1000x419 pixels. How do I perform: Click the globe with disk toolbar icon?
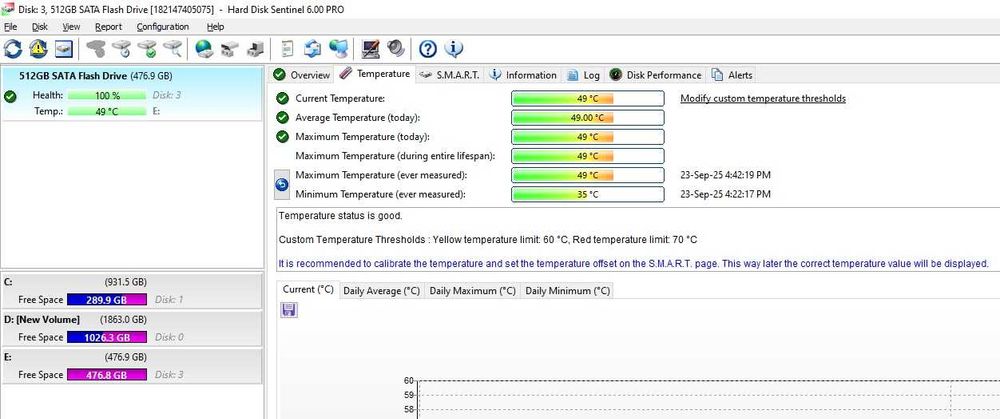tap(204, 48)
